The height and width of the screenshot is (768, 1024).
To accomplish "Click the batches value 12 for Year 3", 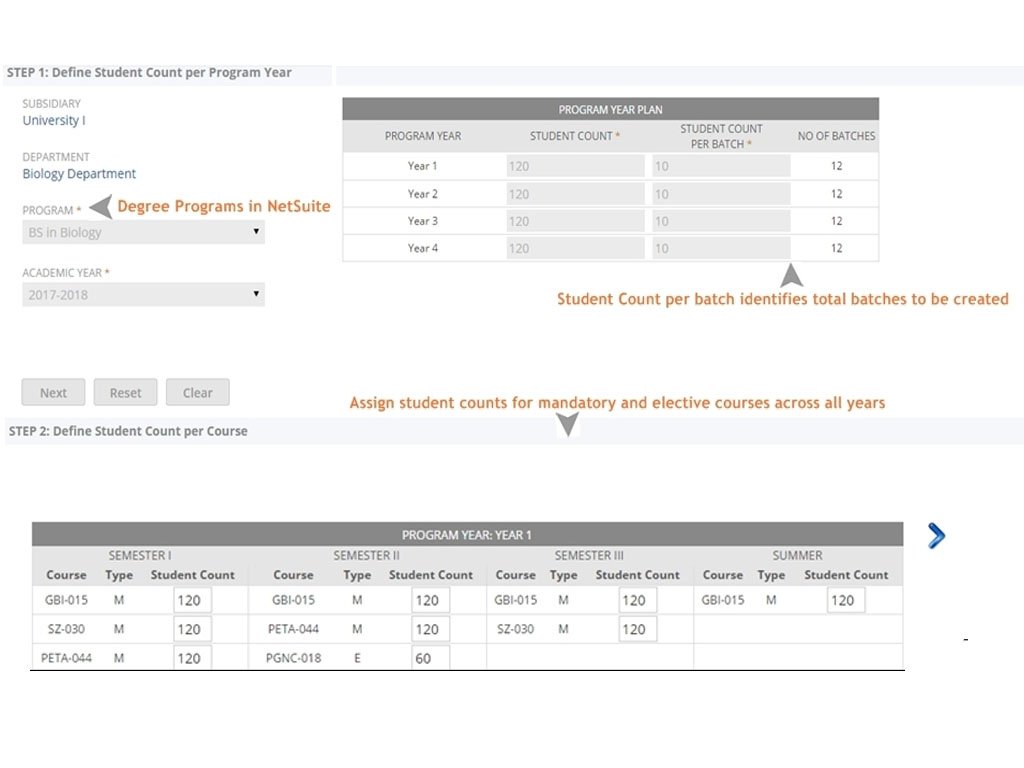I will (837, 221).
